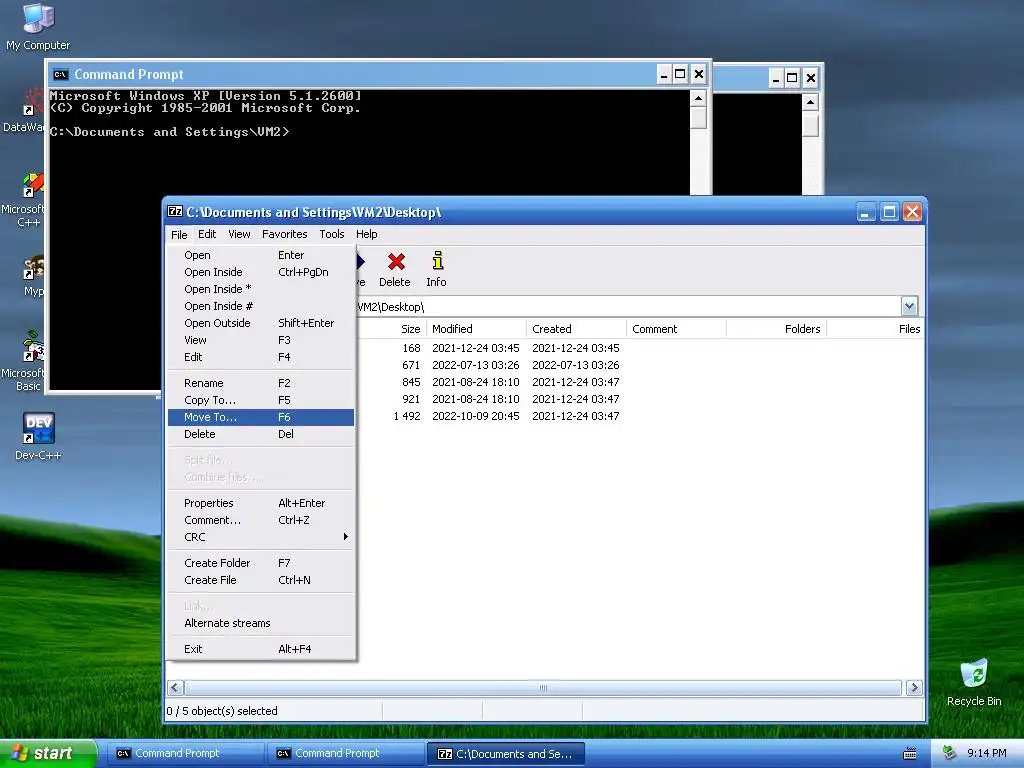
Task: Sort by the Comment column header
Action: tap(676, 329)
